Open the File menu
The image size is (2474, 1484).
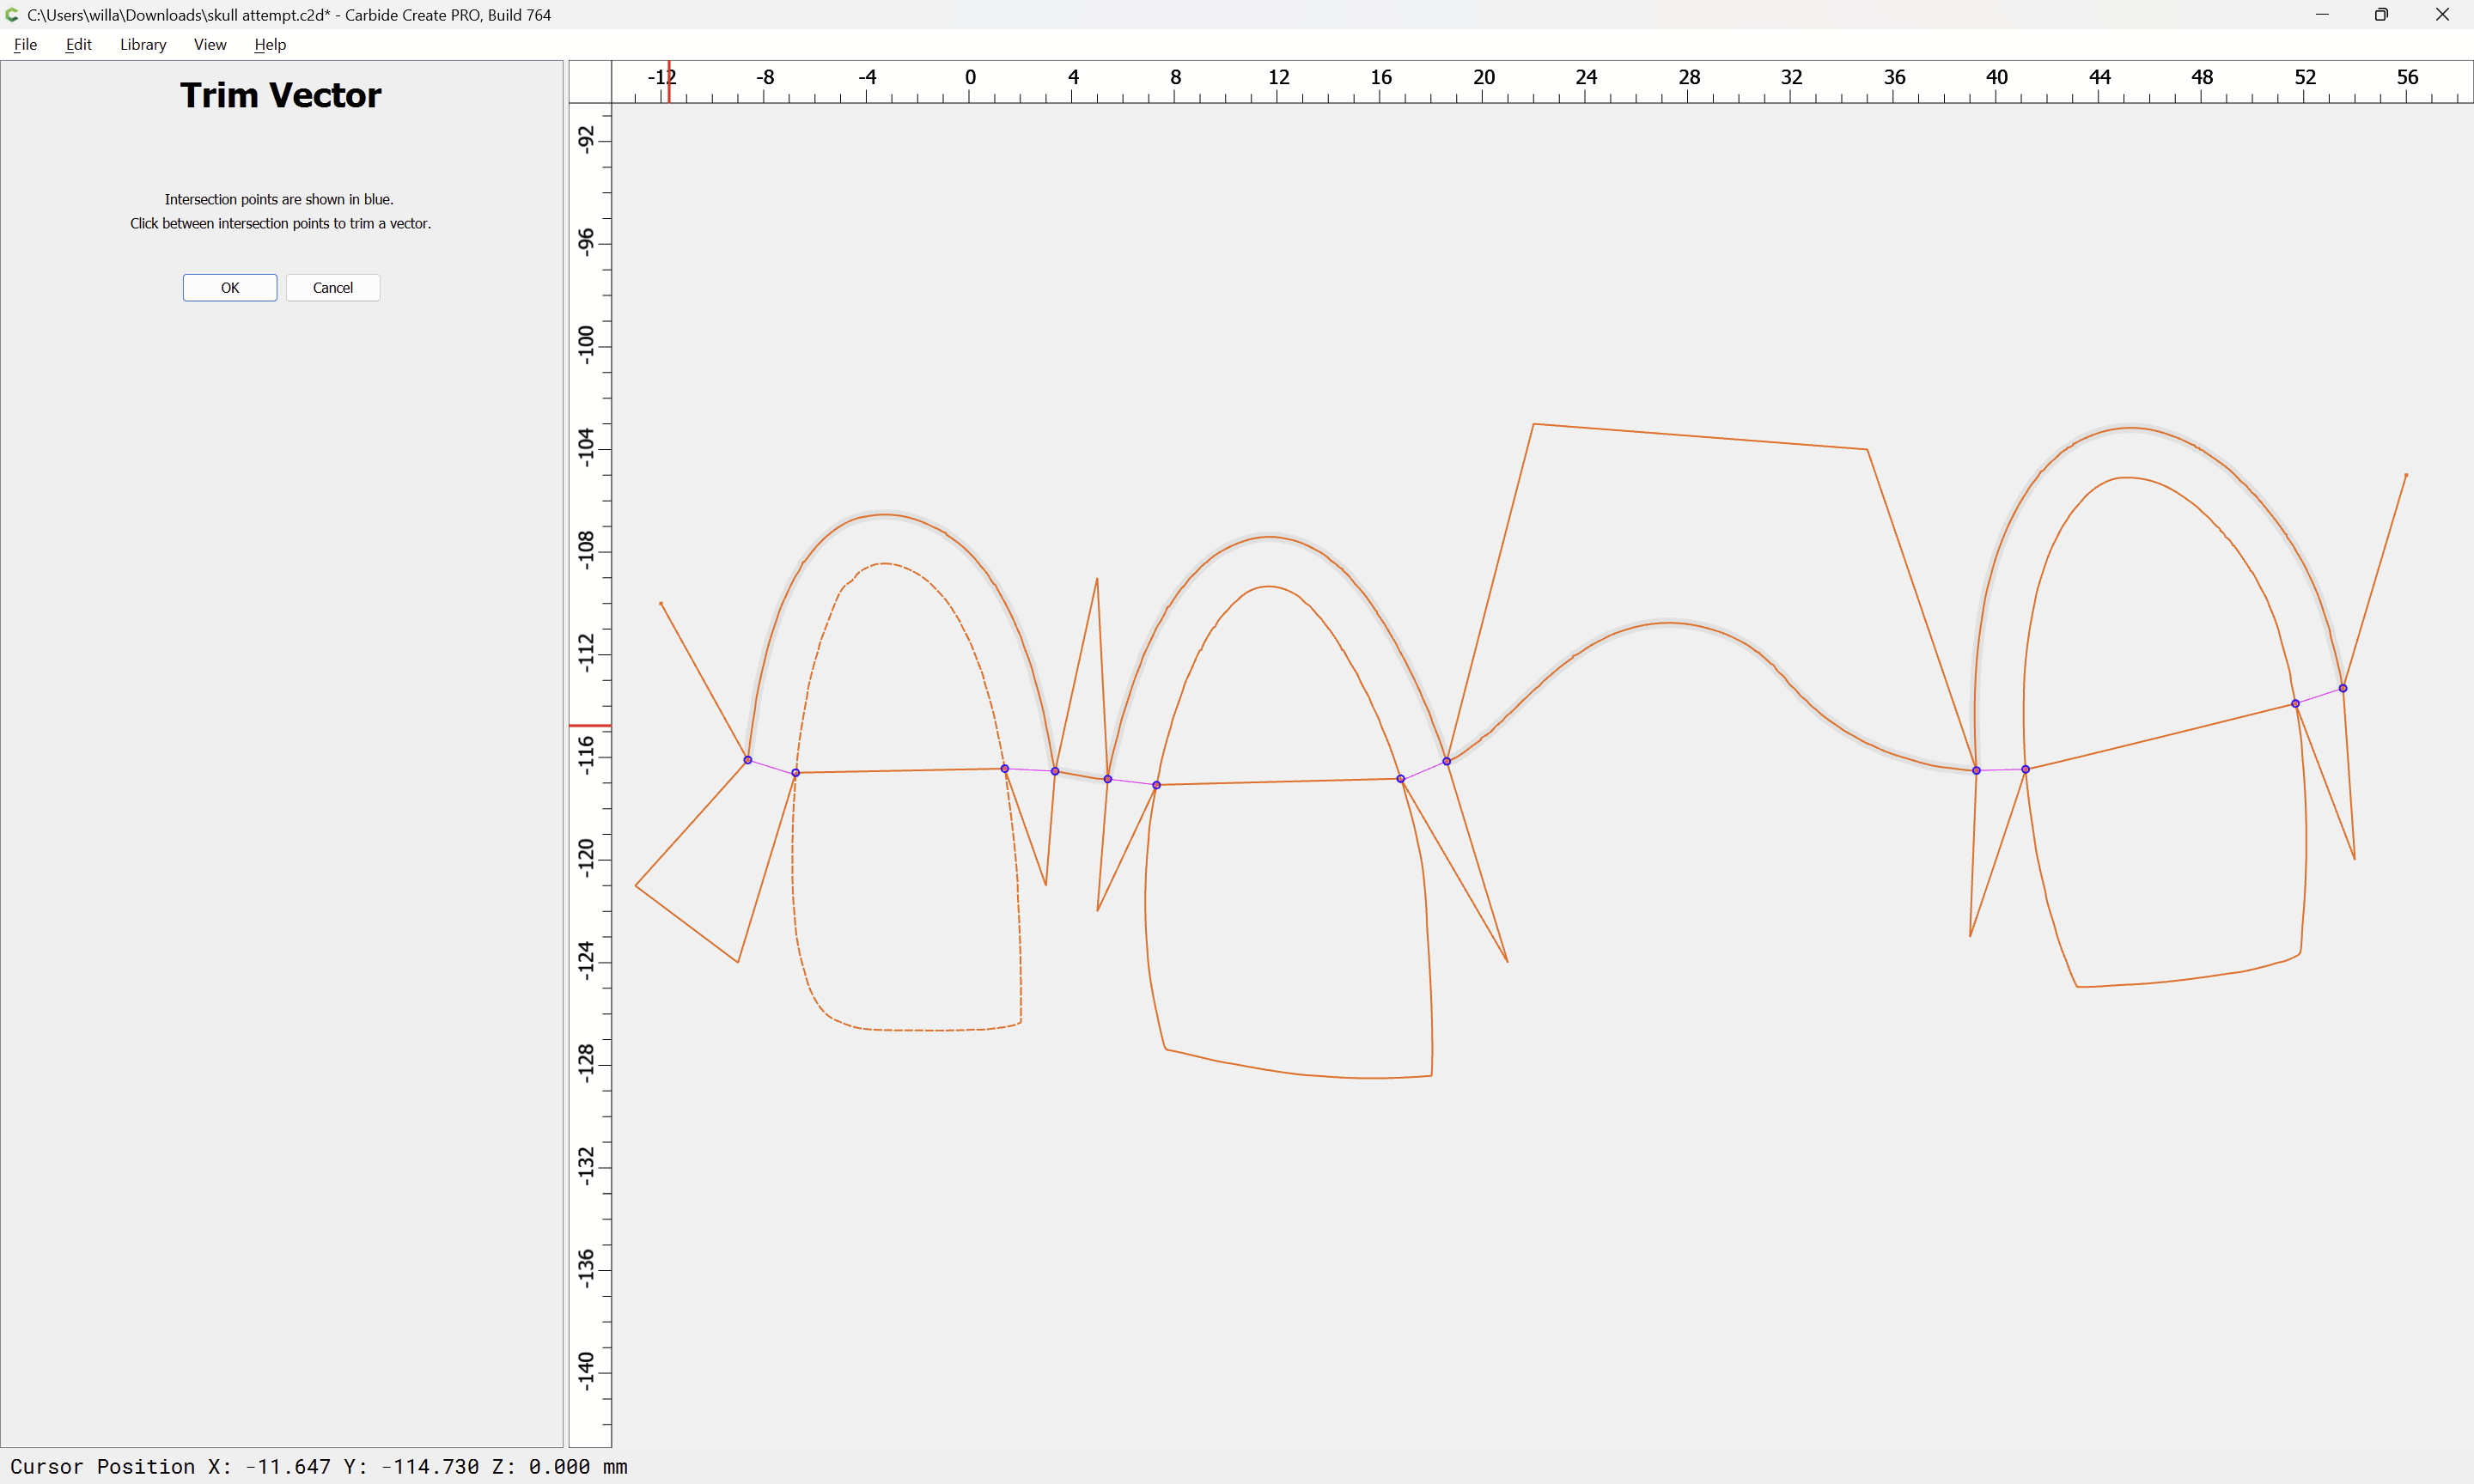tap(25, 44)
